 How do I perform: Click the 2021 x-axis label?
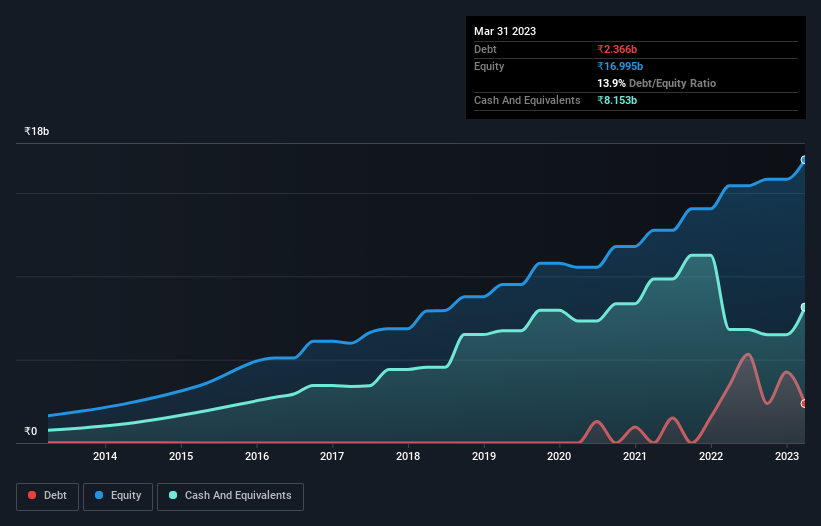635,456
